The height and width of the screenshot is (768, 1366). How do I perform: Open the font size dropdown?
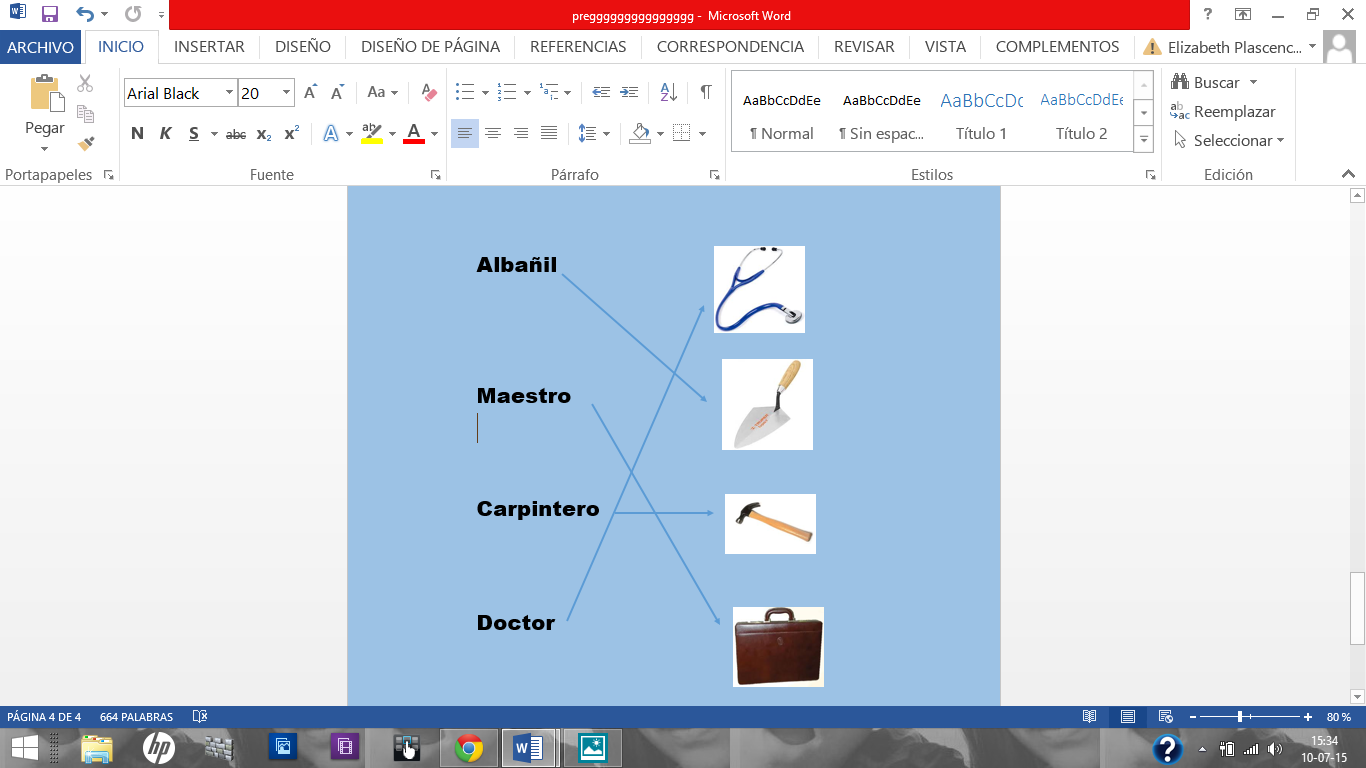(287, 93)
